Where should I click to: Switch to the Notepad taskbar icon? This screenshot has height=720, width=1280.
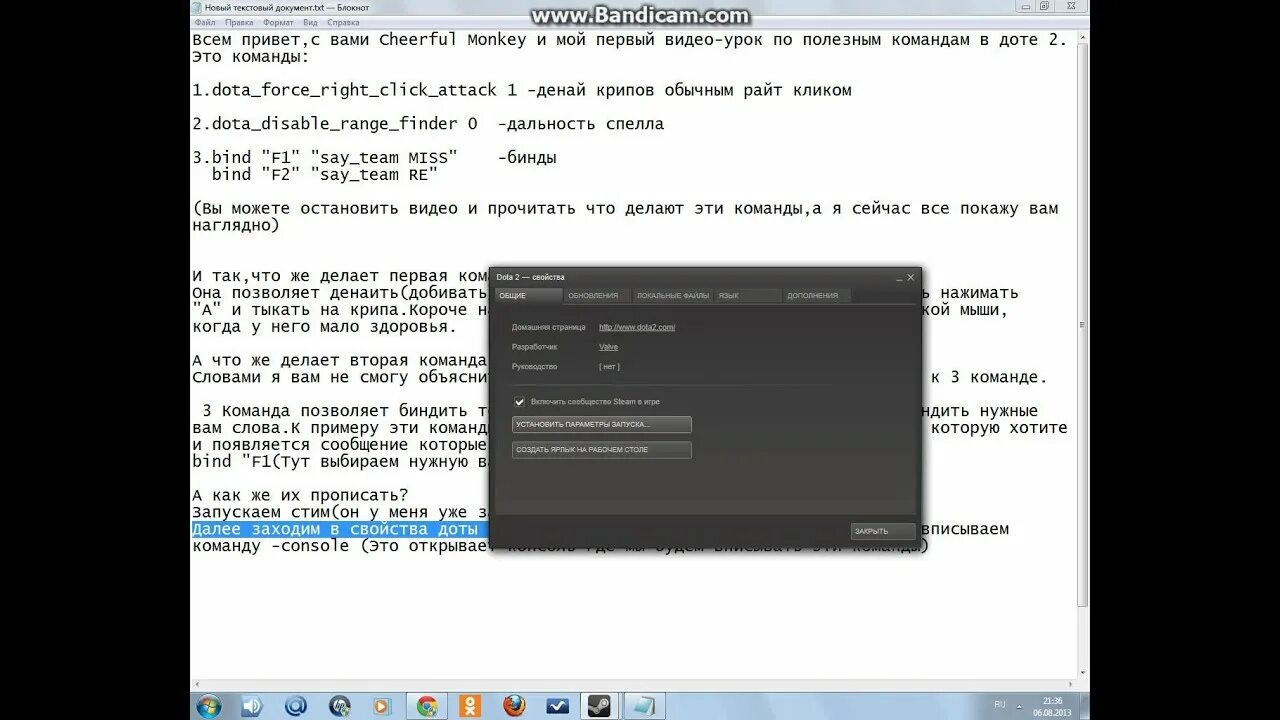point(645,706)
